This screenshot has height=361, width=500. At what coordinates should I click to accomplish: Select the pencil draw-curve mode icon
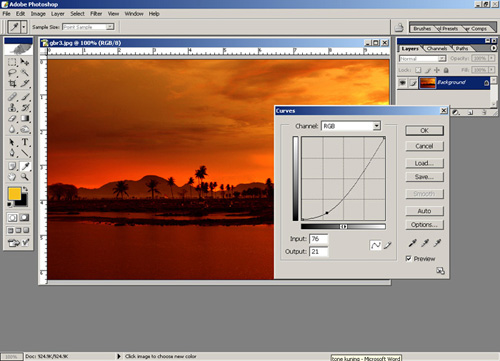(388, 245)
